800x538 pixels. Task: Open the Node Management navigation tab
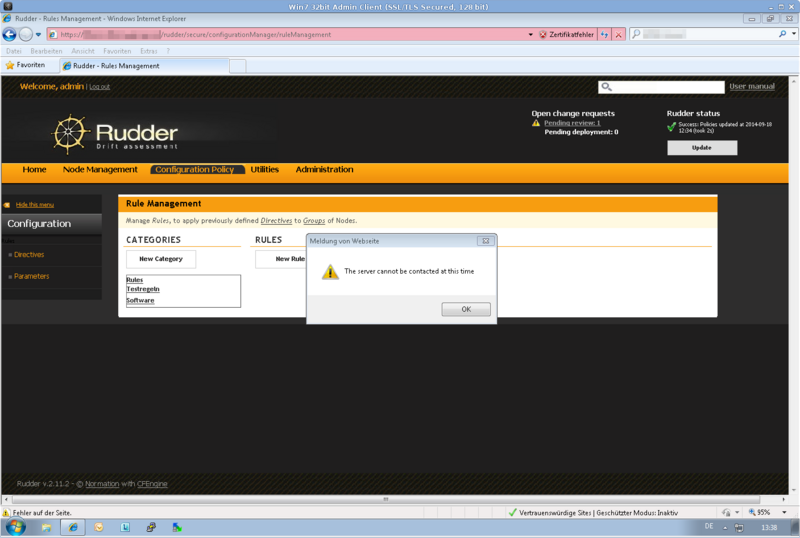[100, 169]
